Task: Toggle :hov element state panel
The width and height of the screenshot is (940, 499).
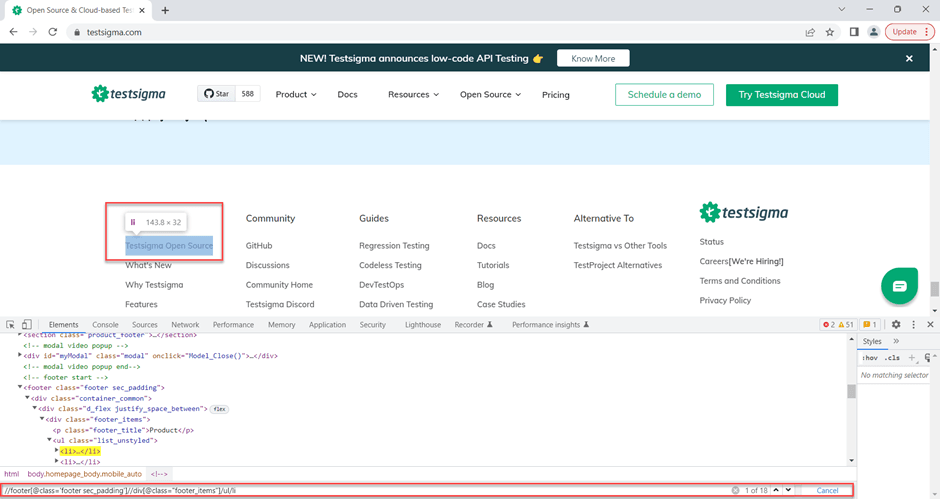Action: 869,357
